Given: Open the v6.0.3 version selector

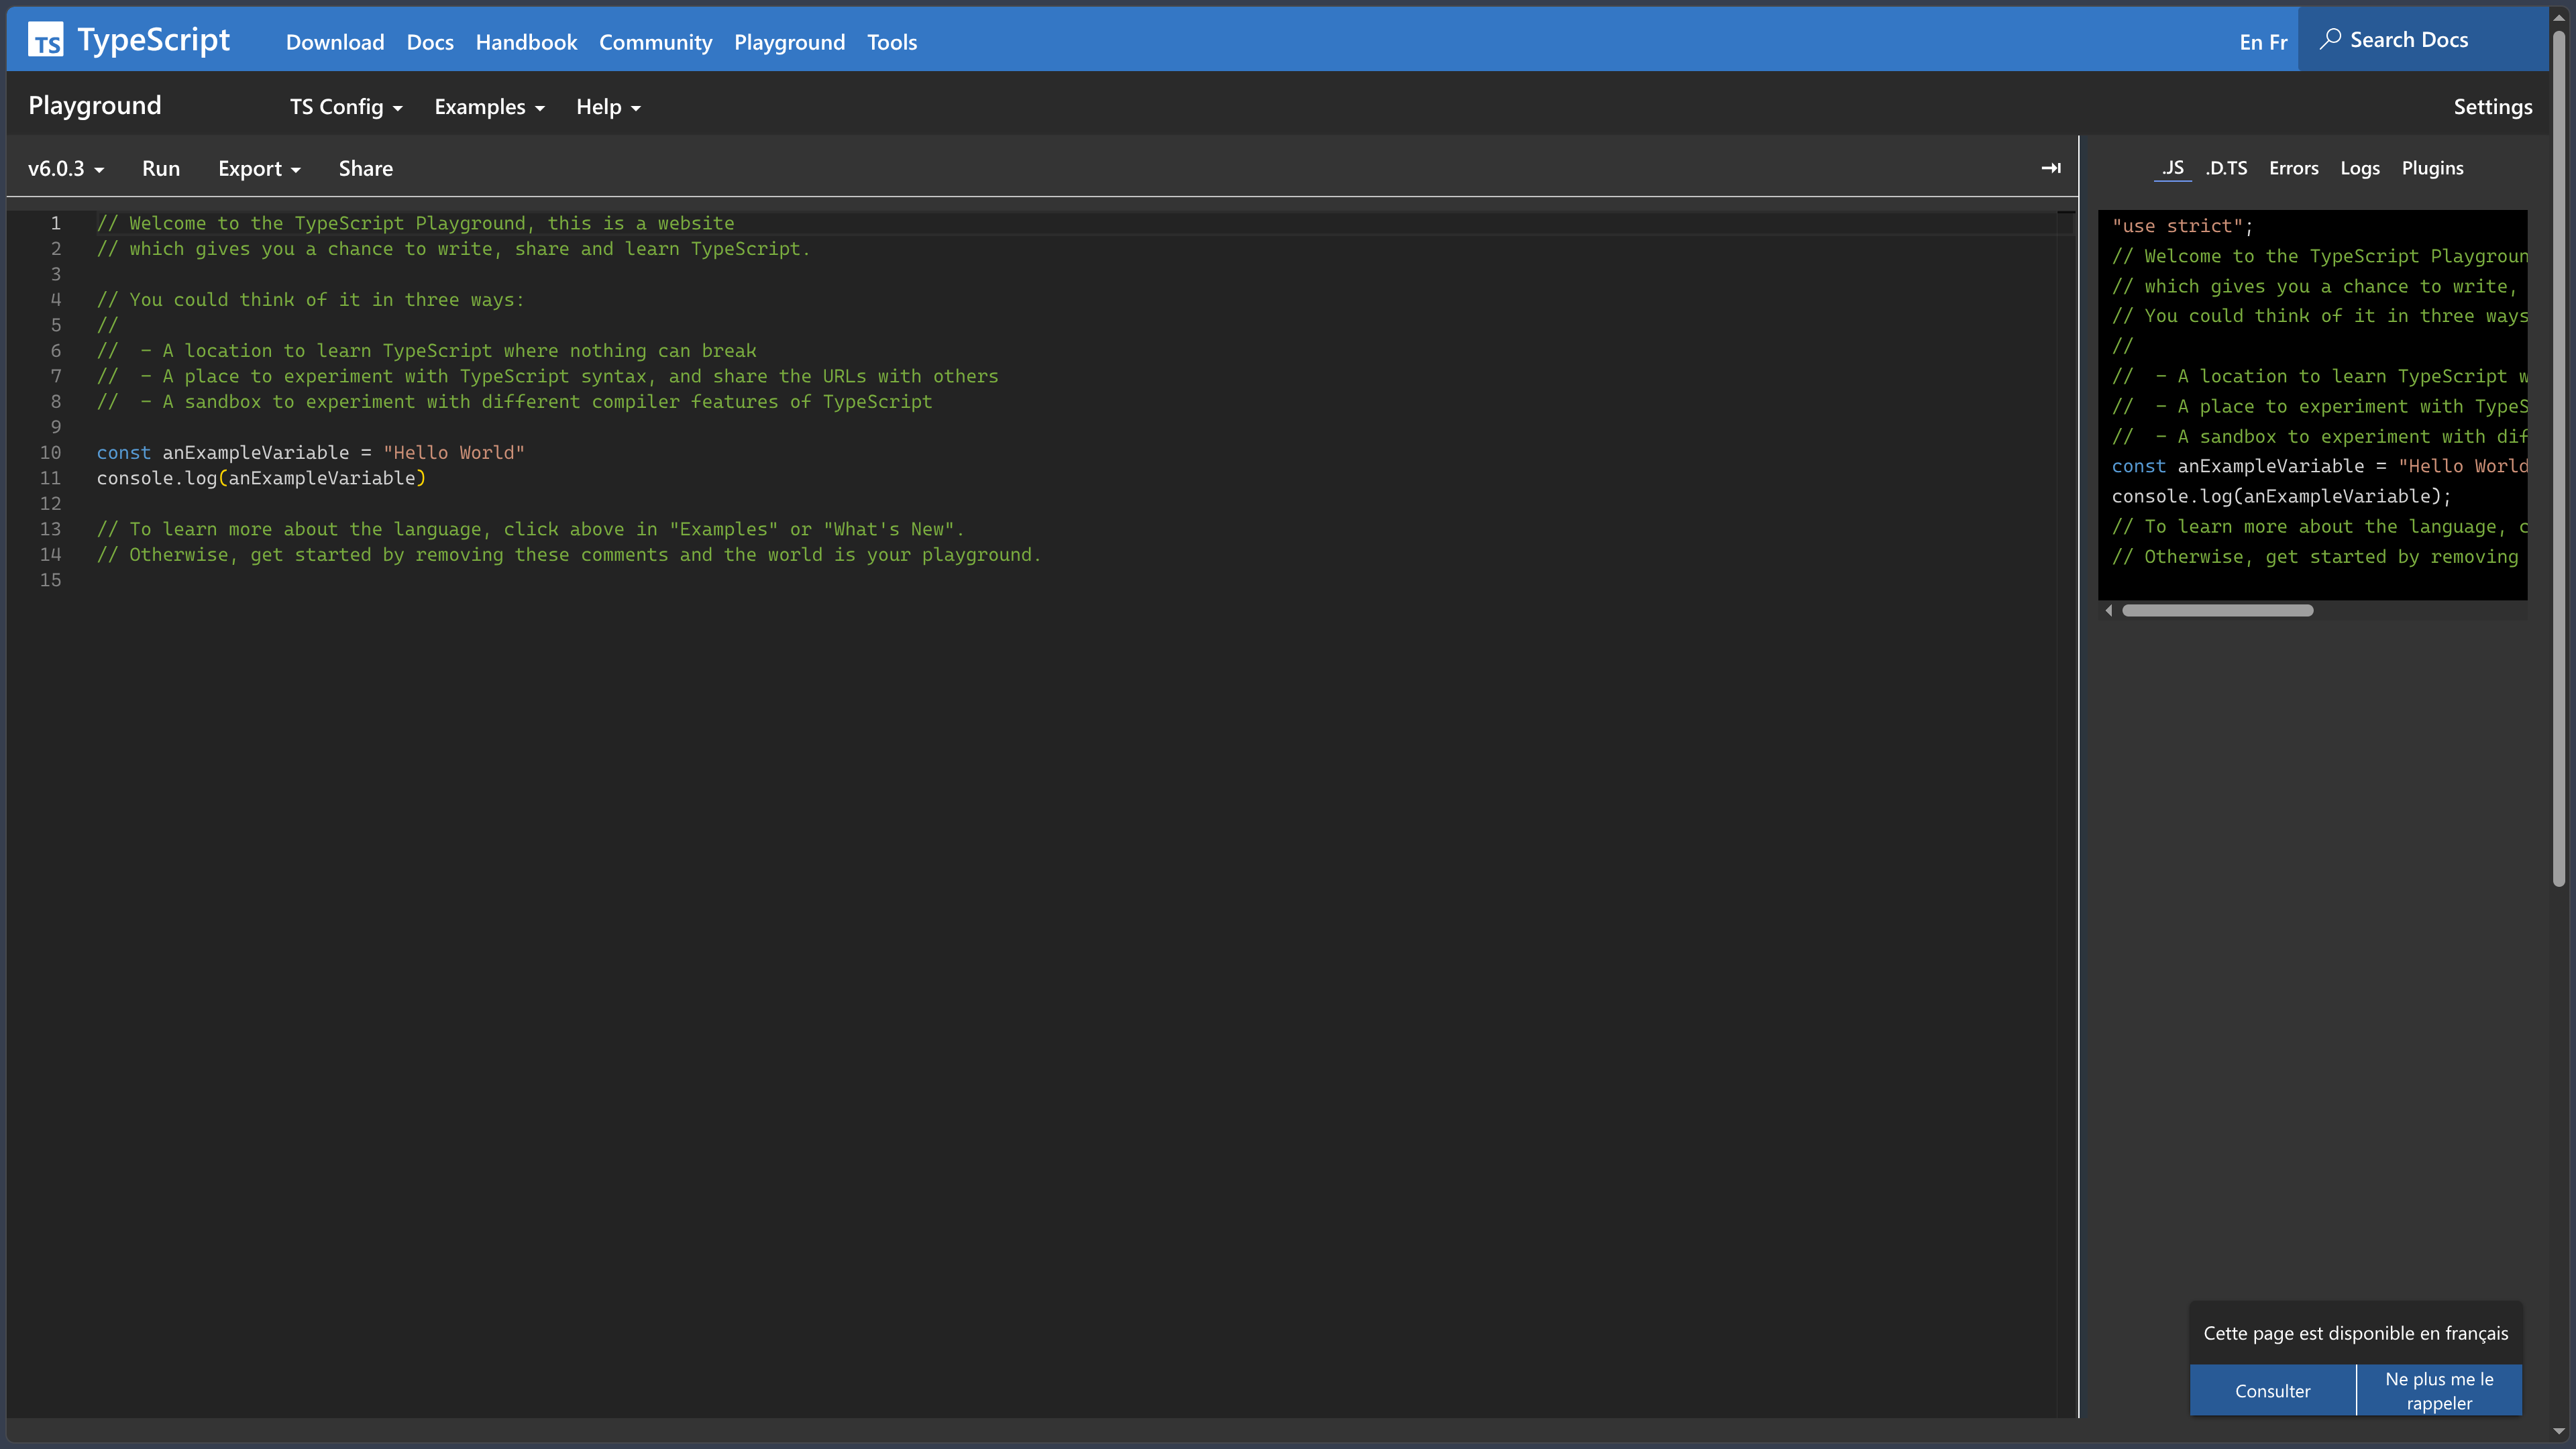Looking at the screenshot, I should (66, 169).
